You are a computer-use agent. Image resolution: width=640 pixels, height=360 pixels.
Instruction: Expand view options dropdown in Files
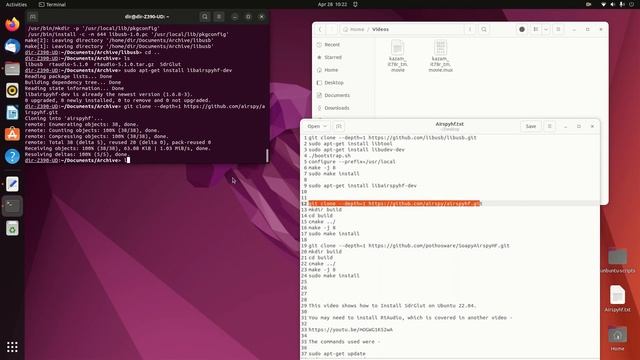pyautogui.click(x=546, y=29)
